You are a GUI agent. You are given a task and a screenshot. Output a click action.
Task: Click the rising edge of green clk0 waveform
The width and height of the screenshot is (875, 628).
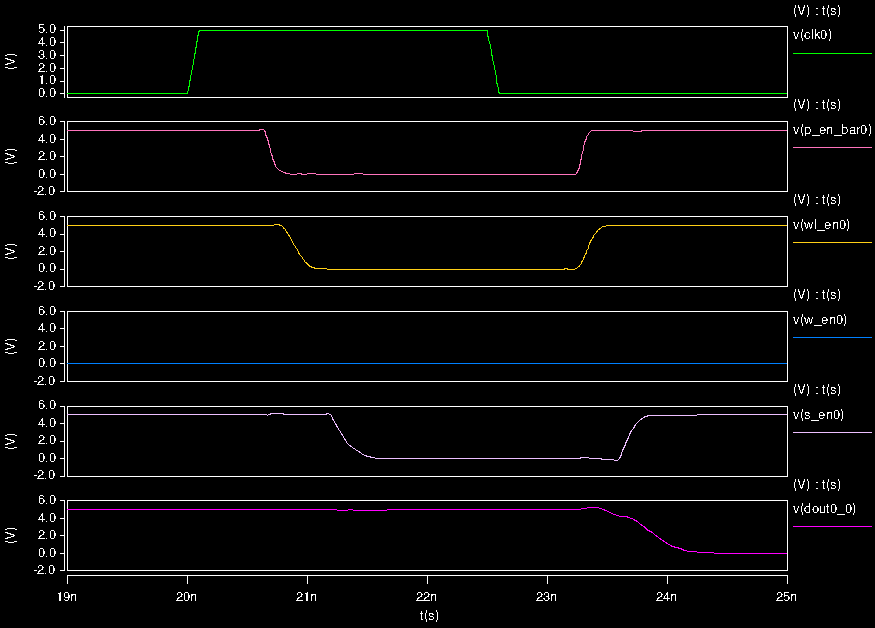click(x=193, y=62)
